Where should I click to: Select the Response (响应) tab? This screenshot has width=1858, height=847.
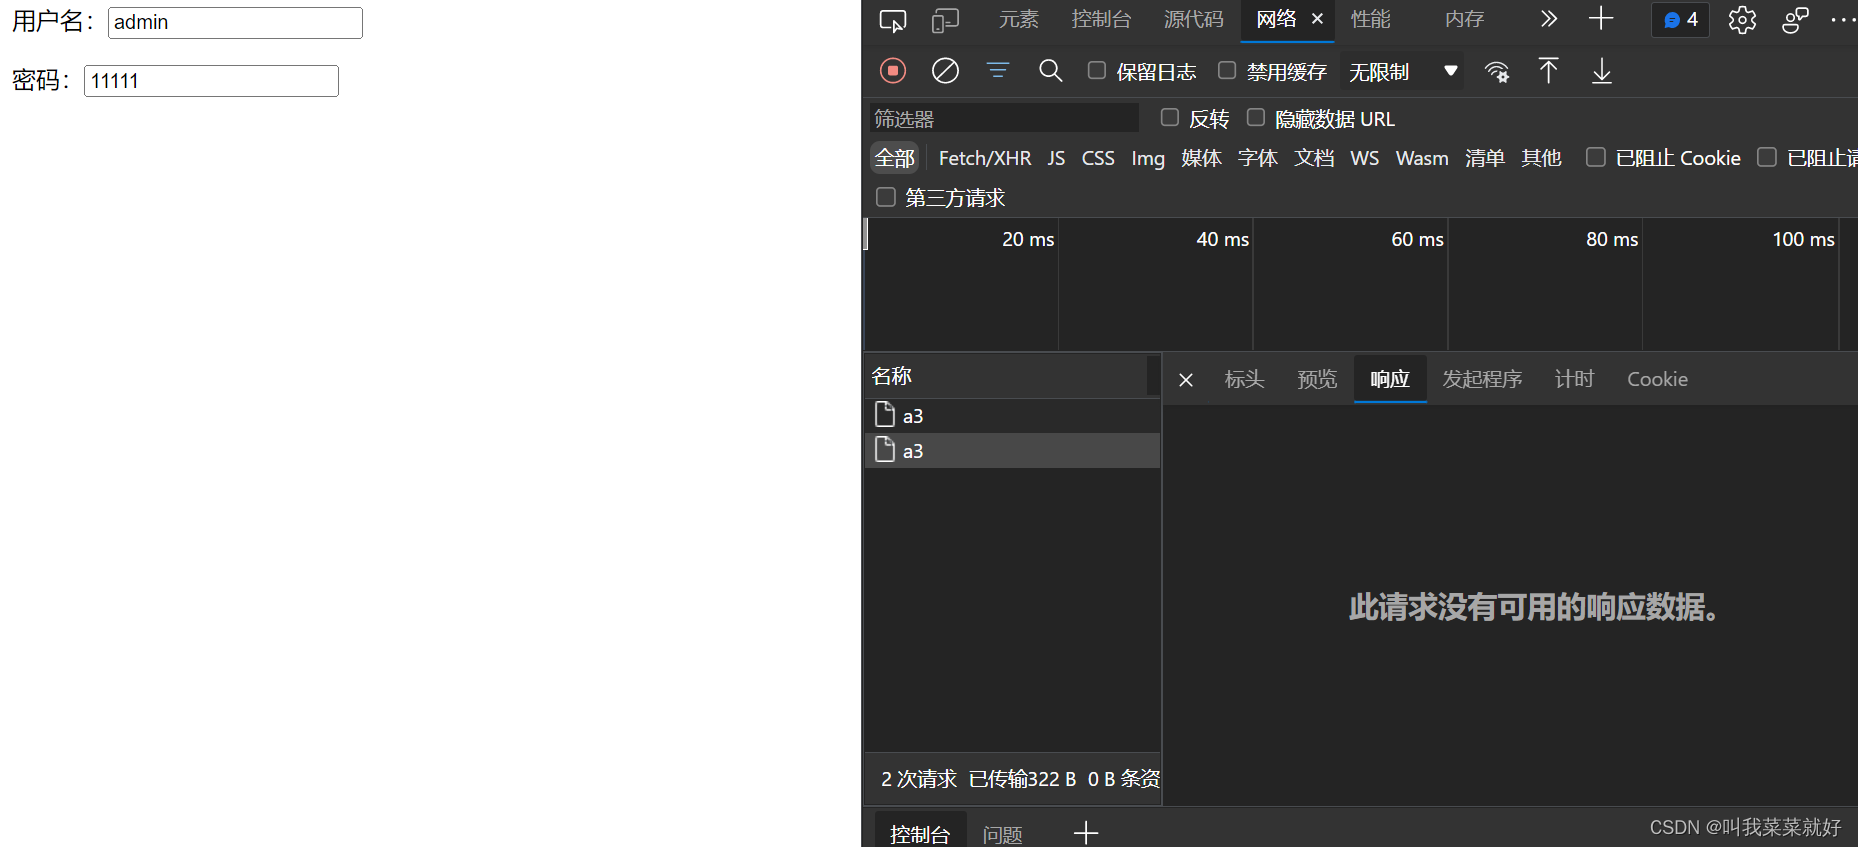point(1390,380)
